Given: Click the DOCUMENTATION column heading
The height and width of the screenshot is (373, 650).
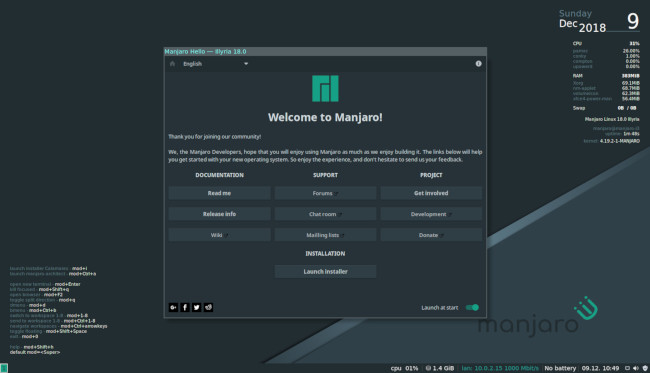Looking at the screenshot, I should pyautogui.click(x=219, y=175).
